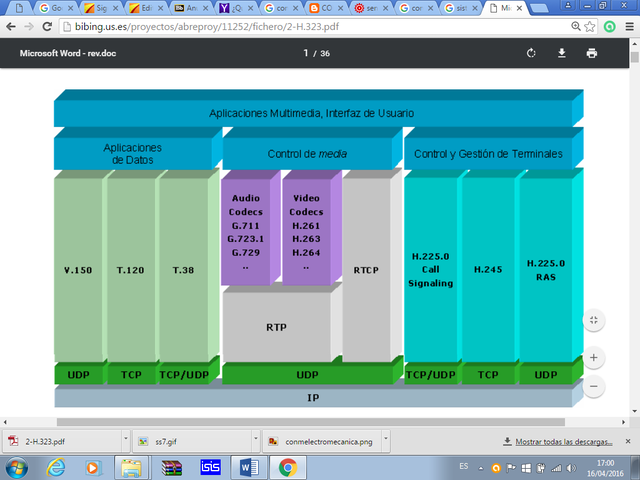Click the Chrome taskbar icon
The height and width of the screenshot is (480, 640).
[x=288, y=468]
